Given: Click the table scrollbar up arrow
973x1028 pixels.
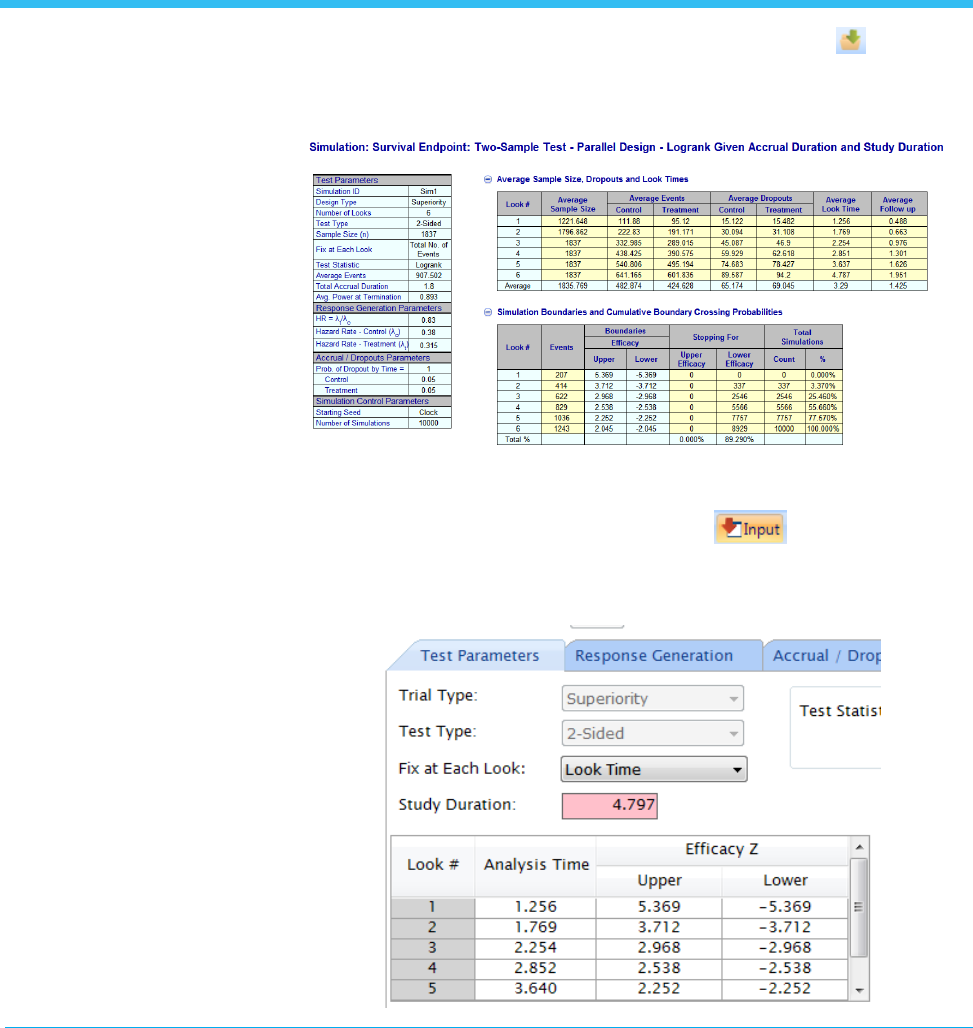Looking at the screenshot, I should click(859, 847).
